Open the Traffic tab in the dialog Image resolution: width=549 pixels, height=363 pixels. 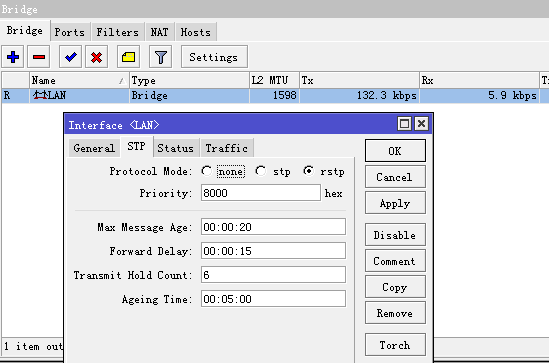point(227,148)
